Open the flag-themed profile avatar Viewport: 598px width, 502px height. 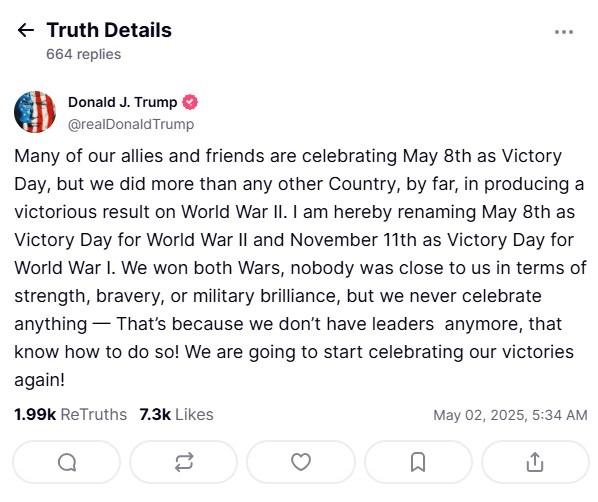point(35,112)
